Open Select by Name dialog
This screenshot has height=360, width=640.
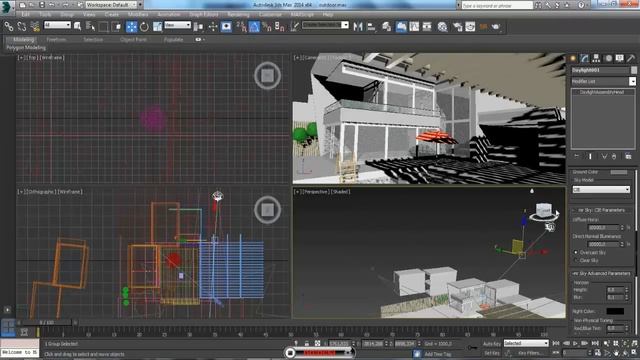(x=90, y=27)
